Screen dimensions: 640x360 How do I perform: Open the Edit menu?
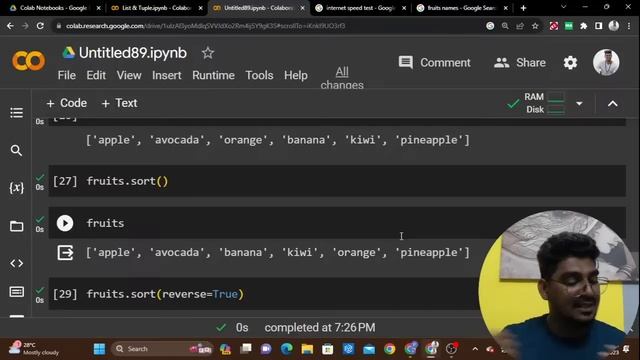(96, 76)
